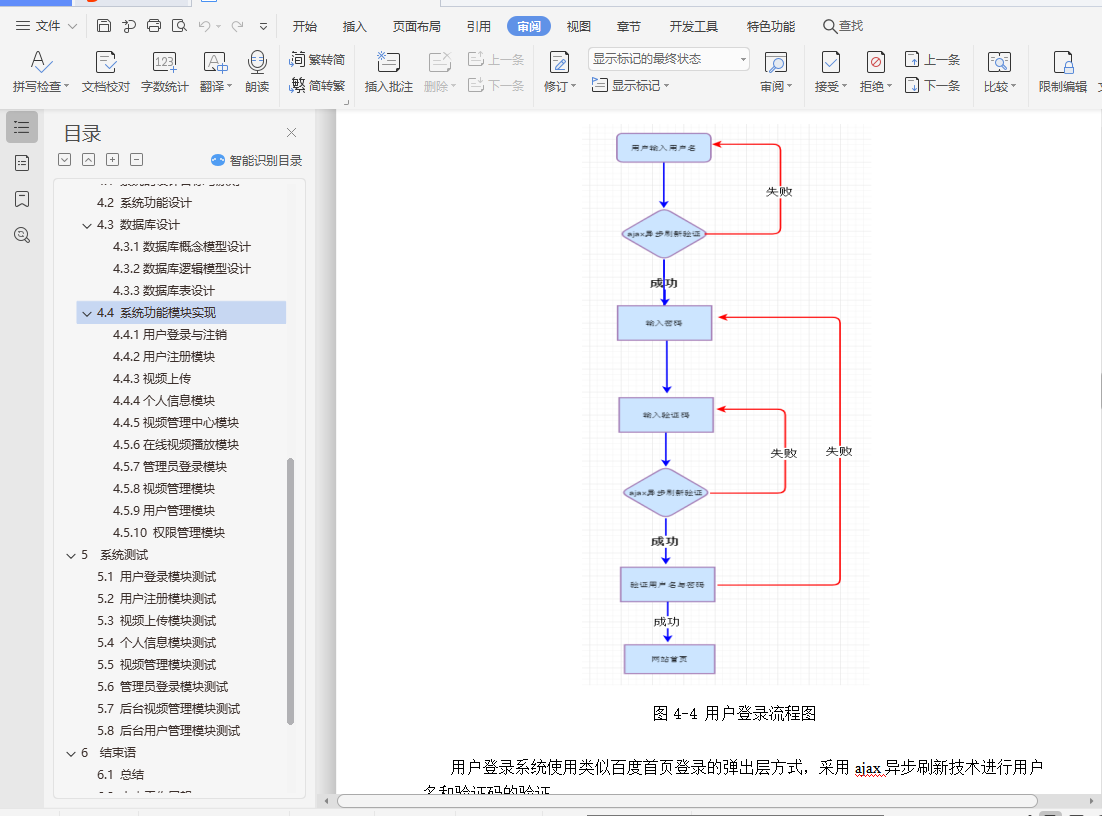Open the 显示标记 dropdown menu
Image resolution: width=1102 pixels, height=816 pixels.
pos(630,86)
